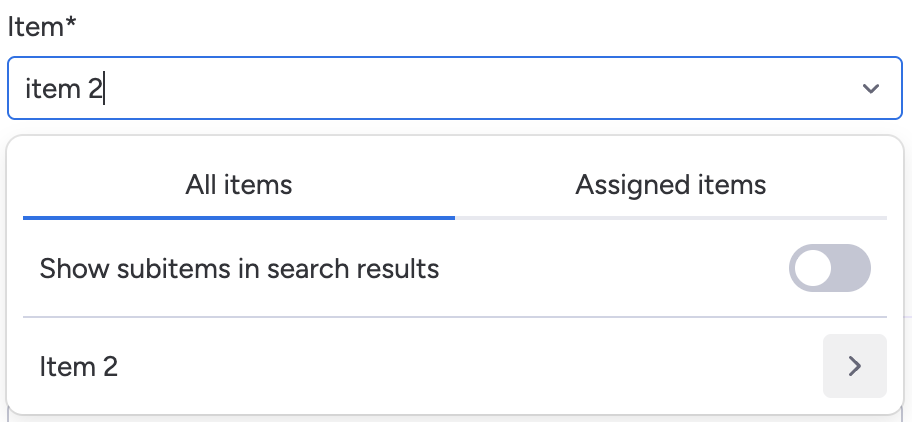The width and height of the screenshot is (912, 422).
Task: Expand Item 2 using its right chevron
Action: click(854, 366)
